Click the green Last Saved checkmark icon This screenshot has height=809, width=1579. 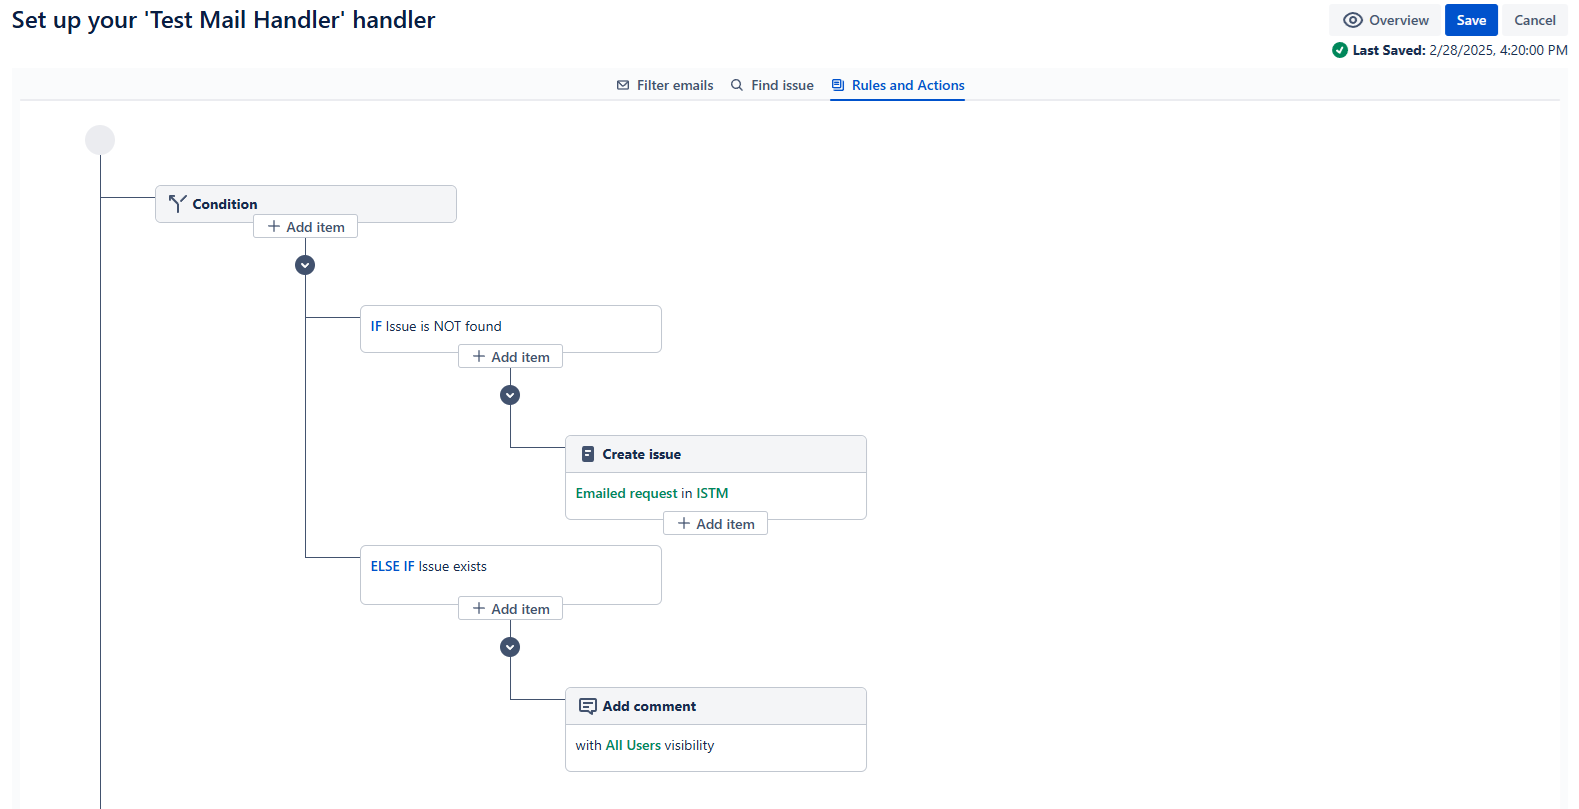(1340, 50)
